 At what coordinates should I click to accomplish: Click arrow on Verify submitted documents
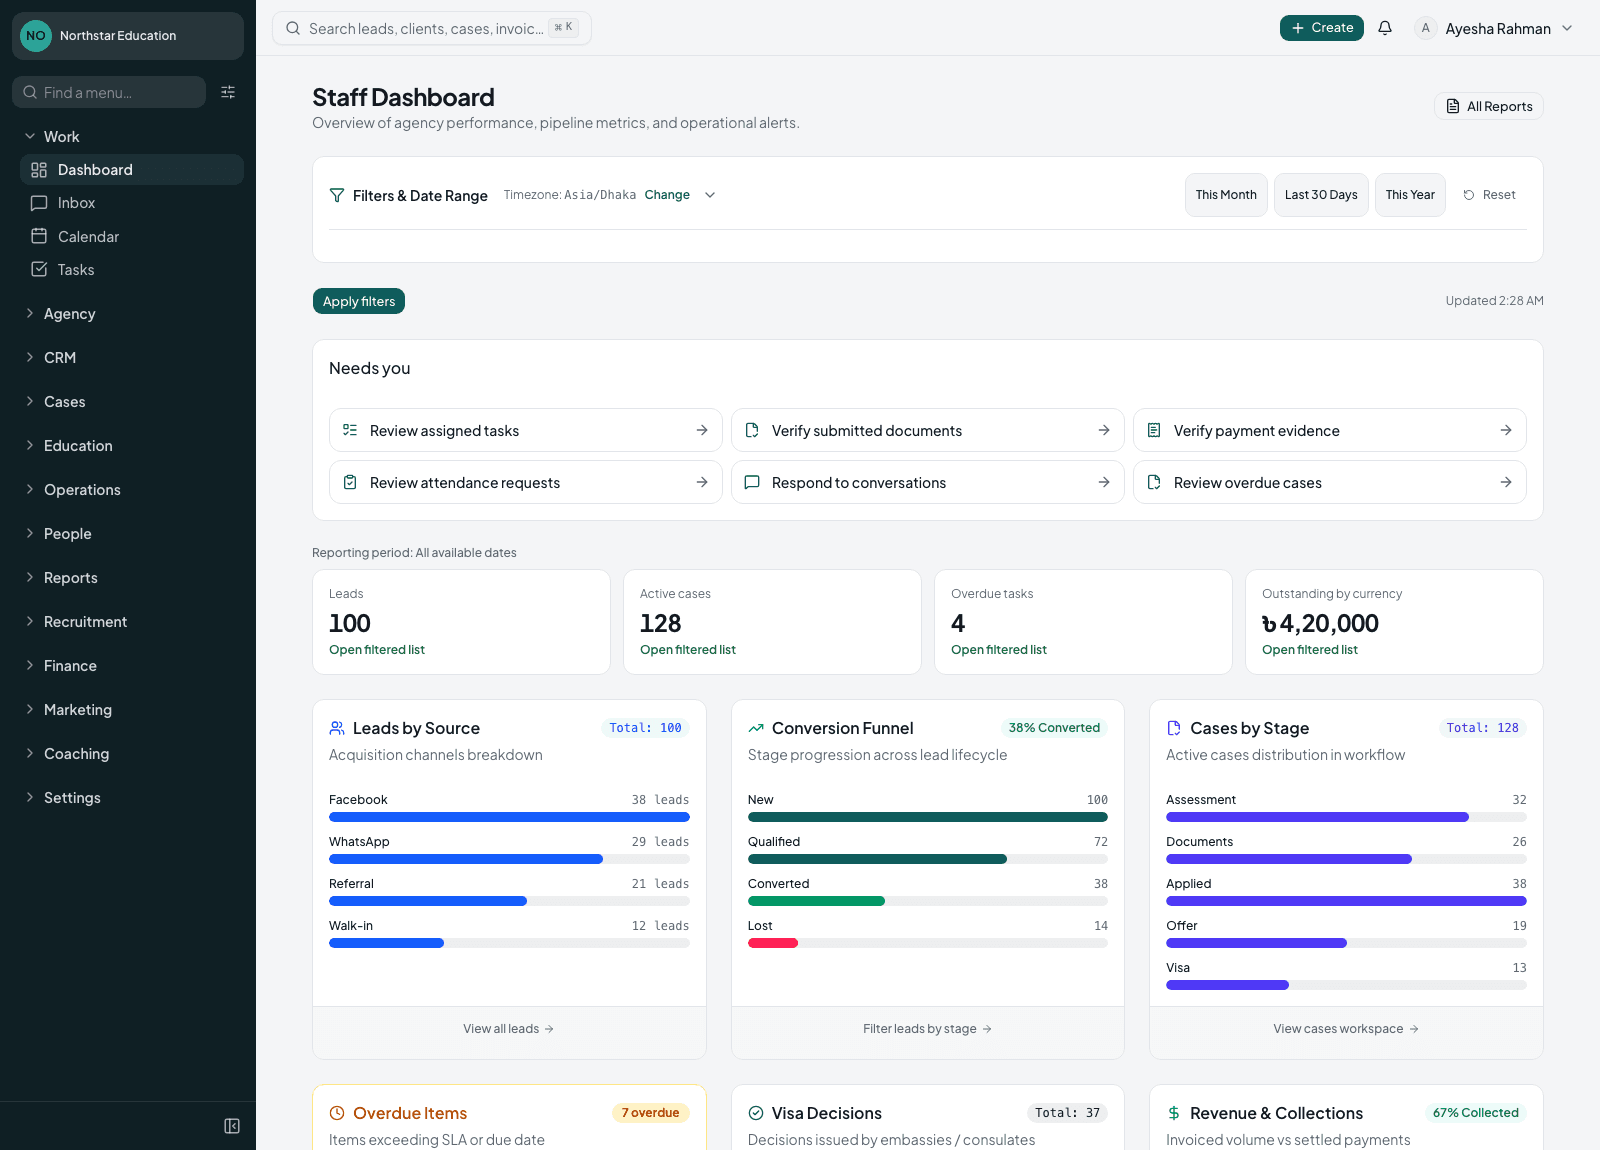(x=1104, y=430)
